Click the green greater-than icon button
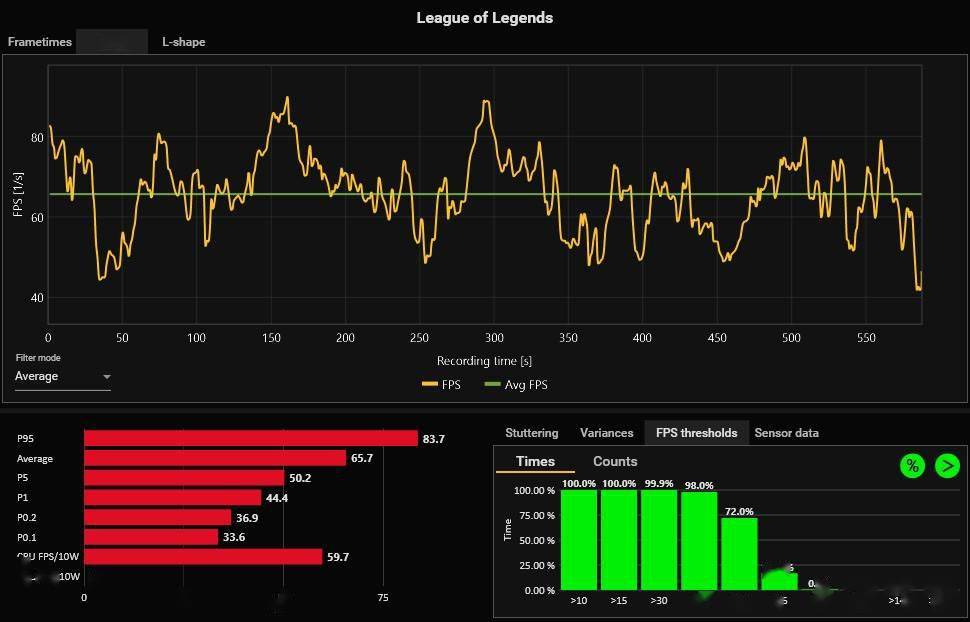Image resolution: width=970 pixels, height=622 pixels. click(x=946, y=465)
